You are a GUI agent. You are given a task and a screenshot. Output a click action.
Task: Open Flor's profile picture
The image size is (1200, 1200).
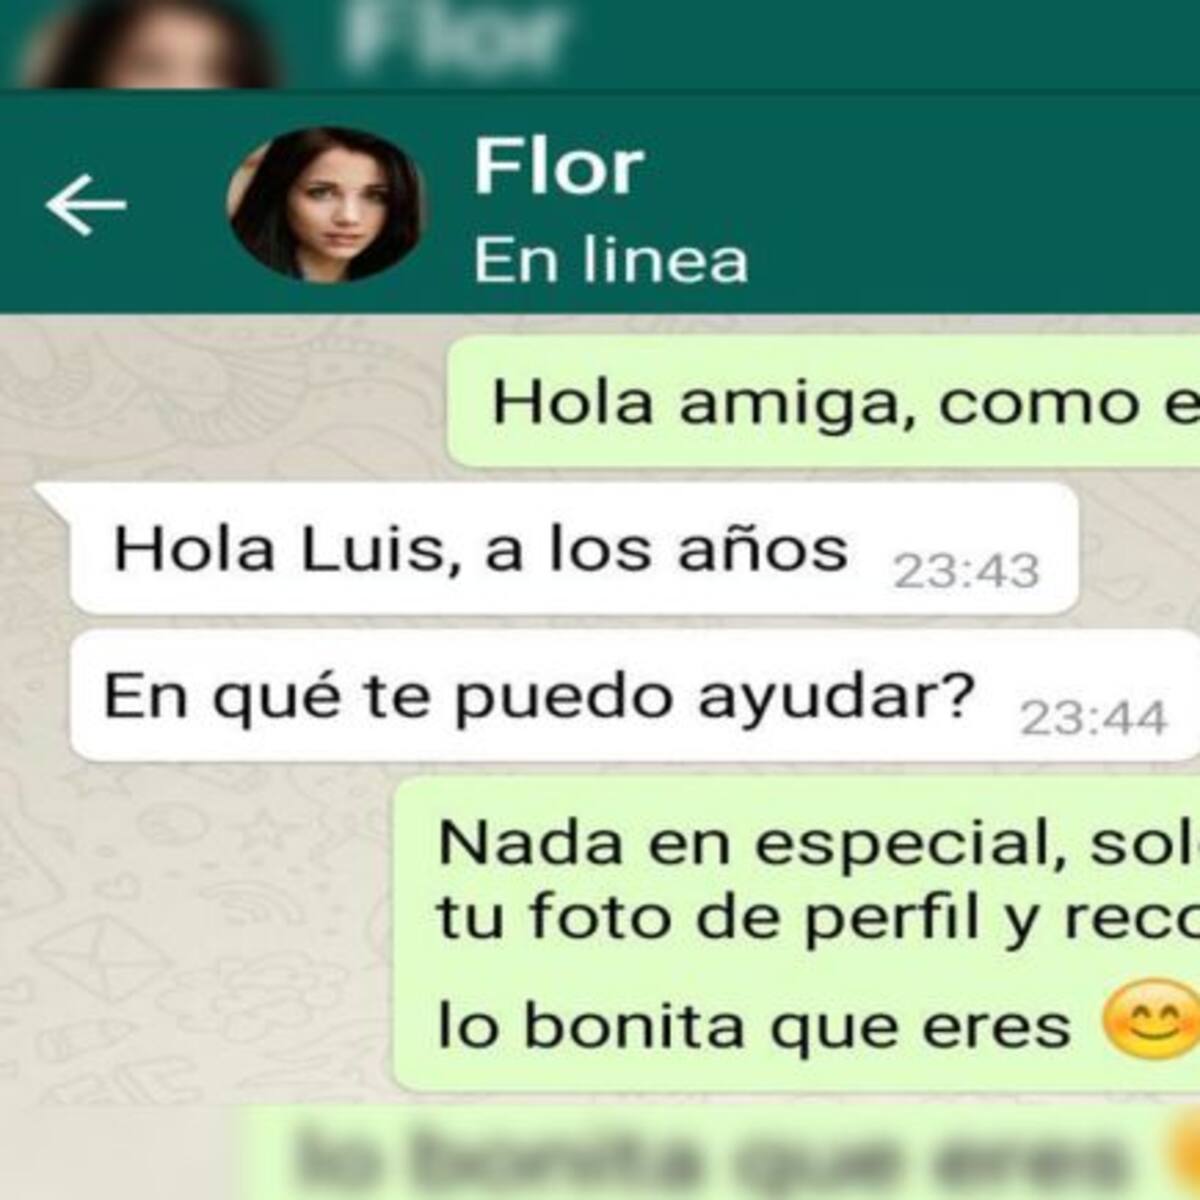[326, 204]
